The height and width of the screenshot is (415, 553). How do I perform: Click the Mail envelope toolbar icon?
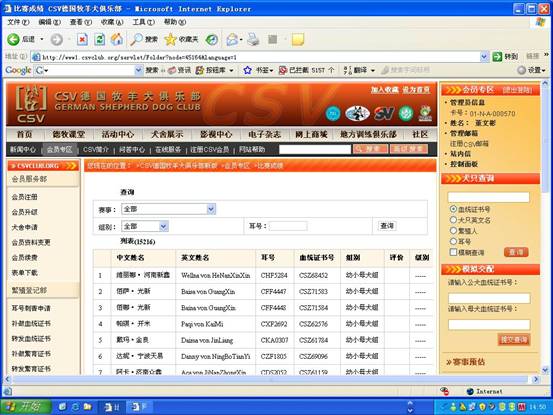232,39
